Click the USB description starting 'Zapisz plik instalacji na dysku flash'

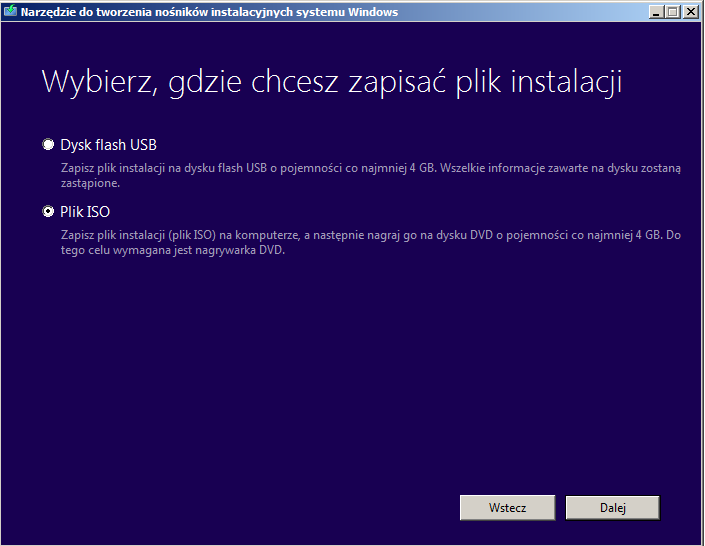(x=370, y=175)
